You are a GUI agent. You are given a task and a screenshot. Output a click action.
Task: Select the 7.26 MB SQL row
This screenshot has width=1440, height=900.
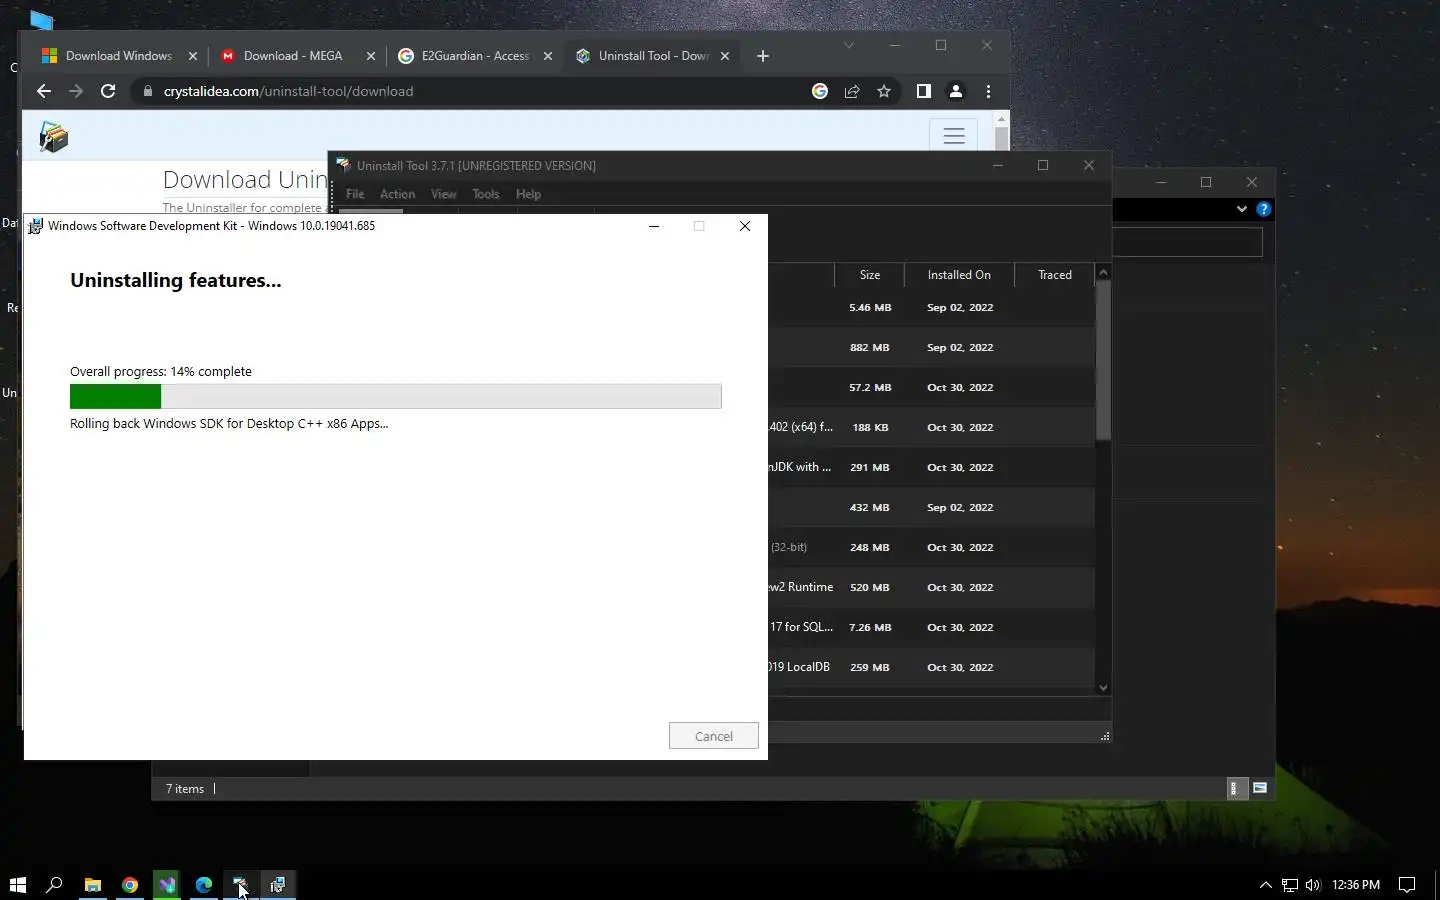click(931, 627)
